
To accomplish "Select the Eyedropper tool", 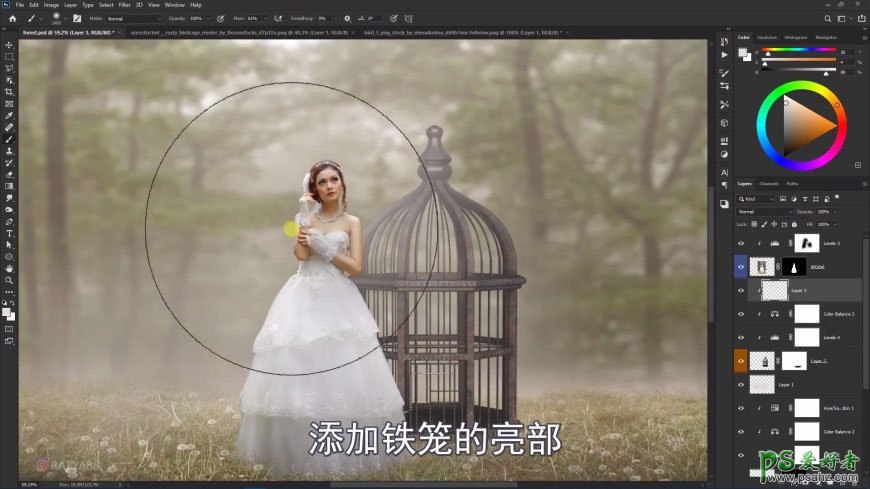I will (9, 115).
